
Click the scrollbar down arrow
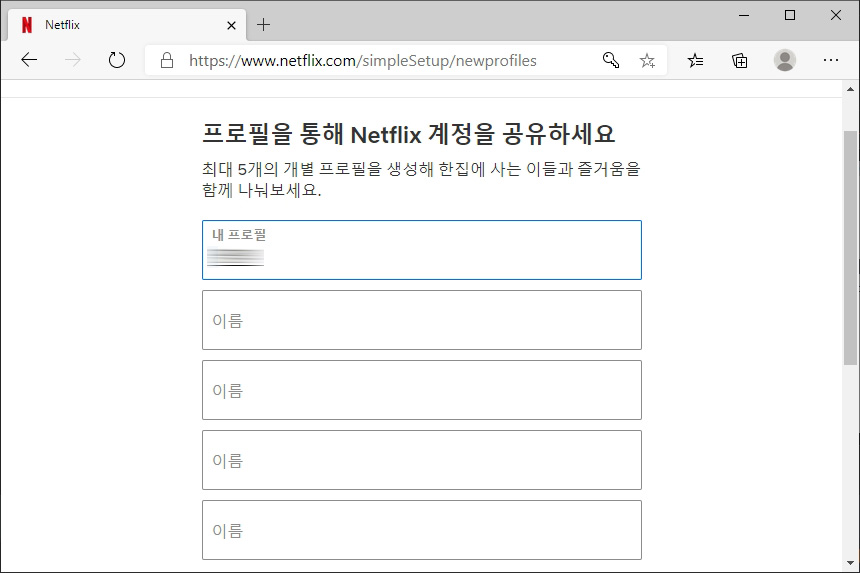tap(850, 563)
